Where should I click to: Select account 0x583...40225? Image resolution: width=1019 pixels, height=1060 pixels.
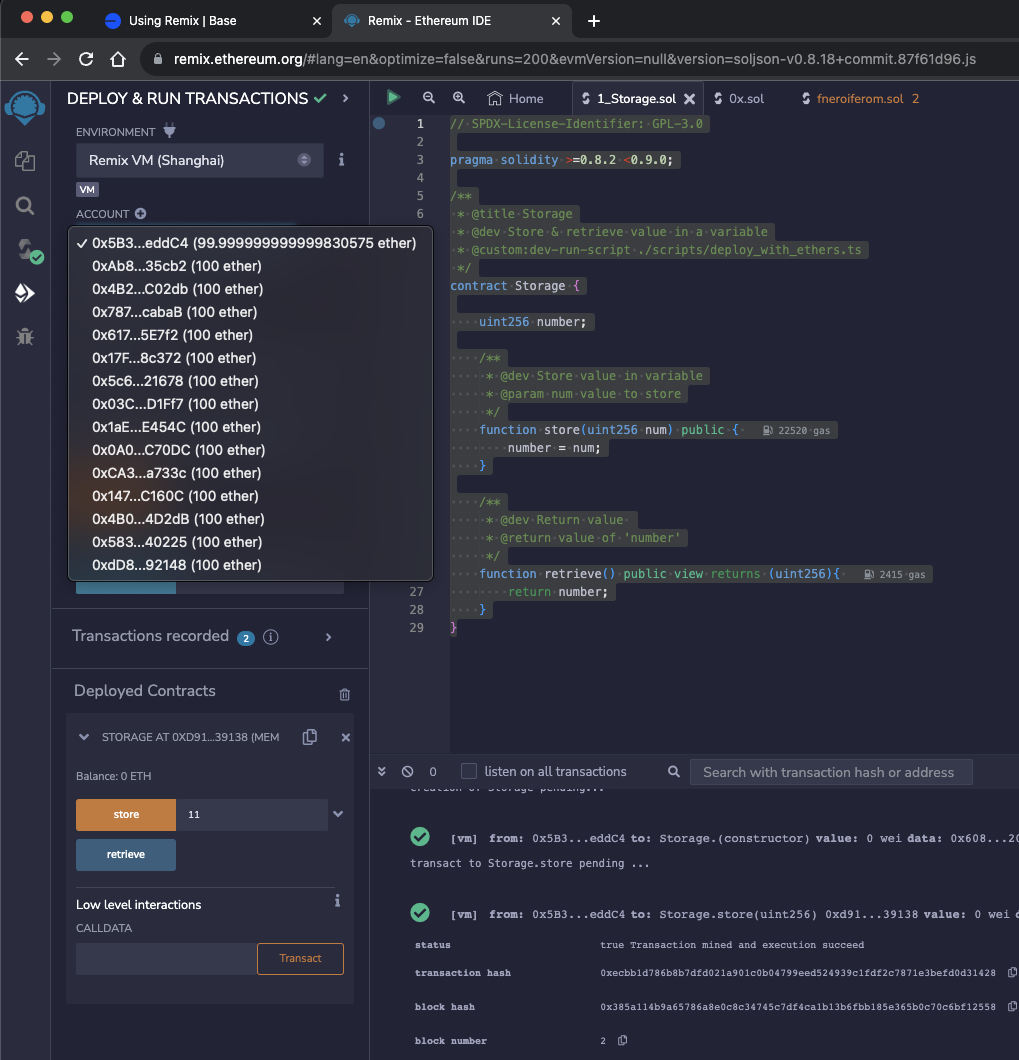(x=250, y=542)
